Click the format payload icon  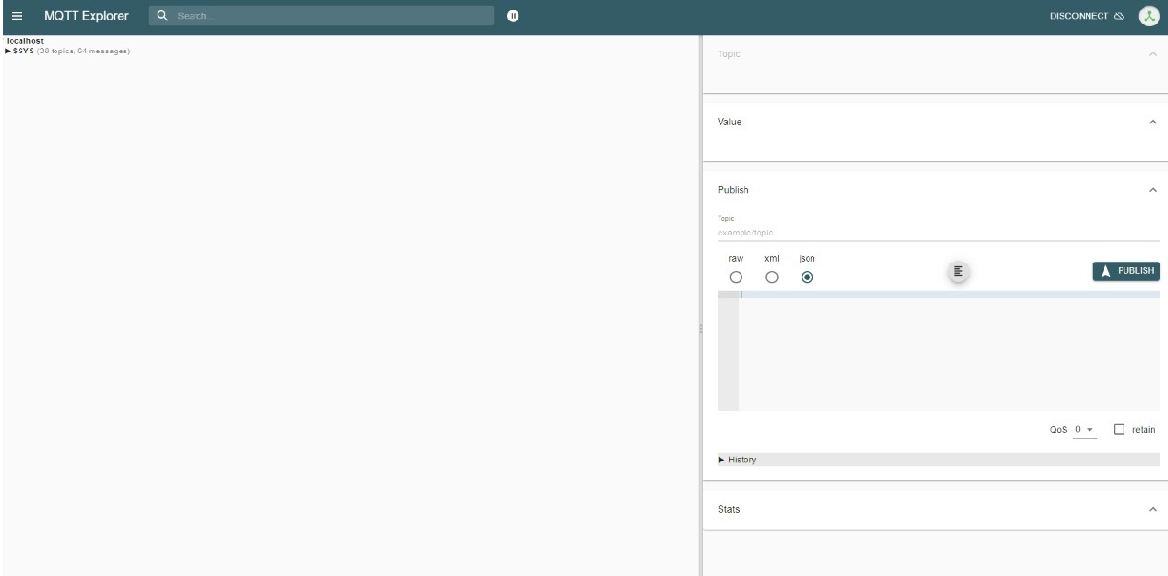tap(957, 271)
